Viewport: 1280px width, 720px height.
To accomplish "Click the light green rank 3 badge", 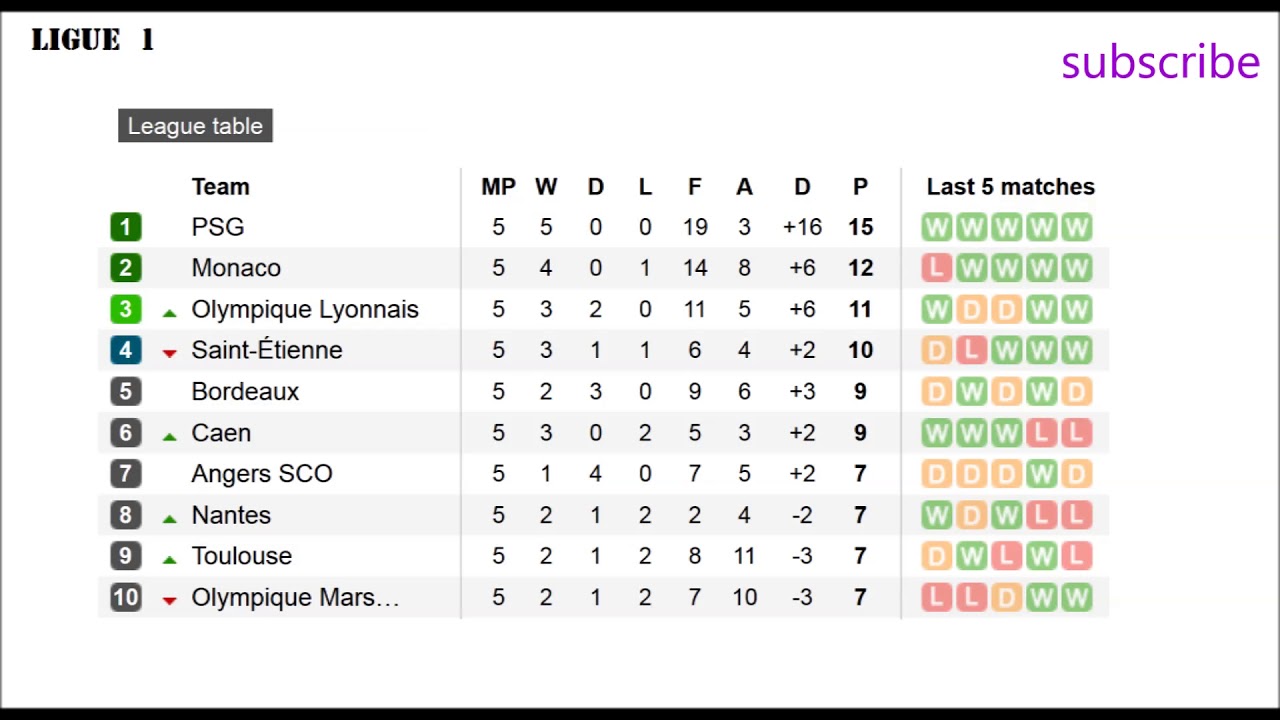I will pos(125,309).
